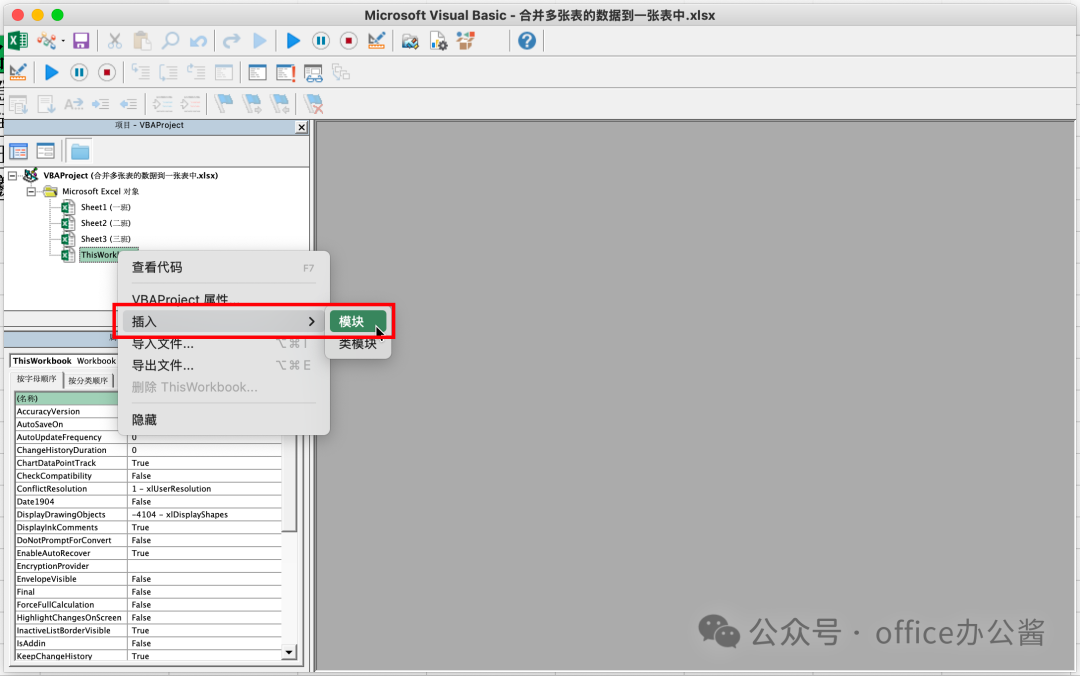Choose 类模块 in the insert submenu
This screenshot has width=1080, height=676.
point(357,343)
